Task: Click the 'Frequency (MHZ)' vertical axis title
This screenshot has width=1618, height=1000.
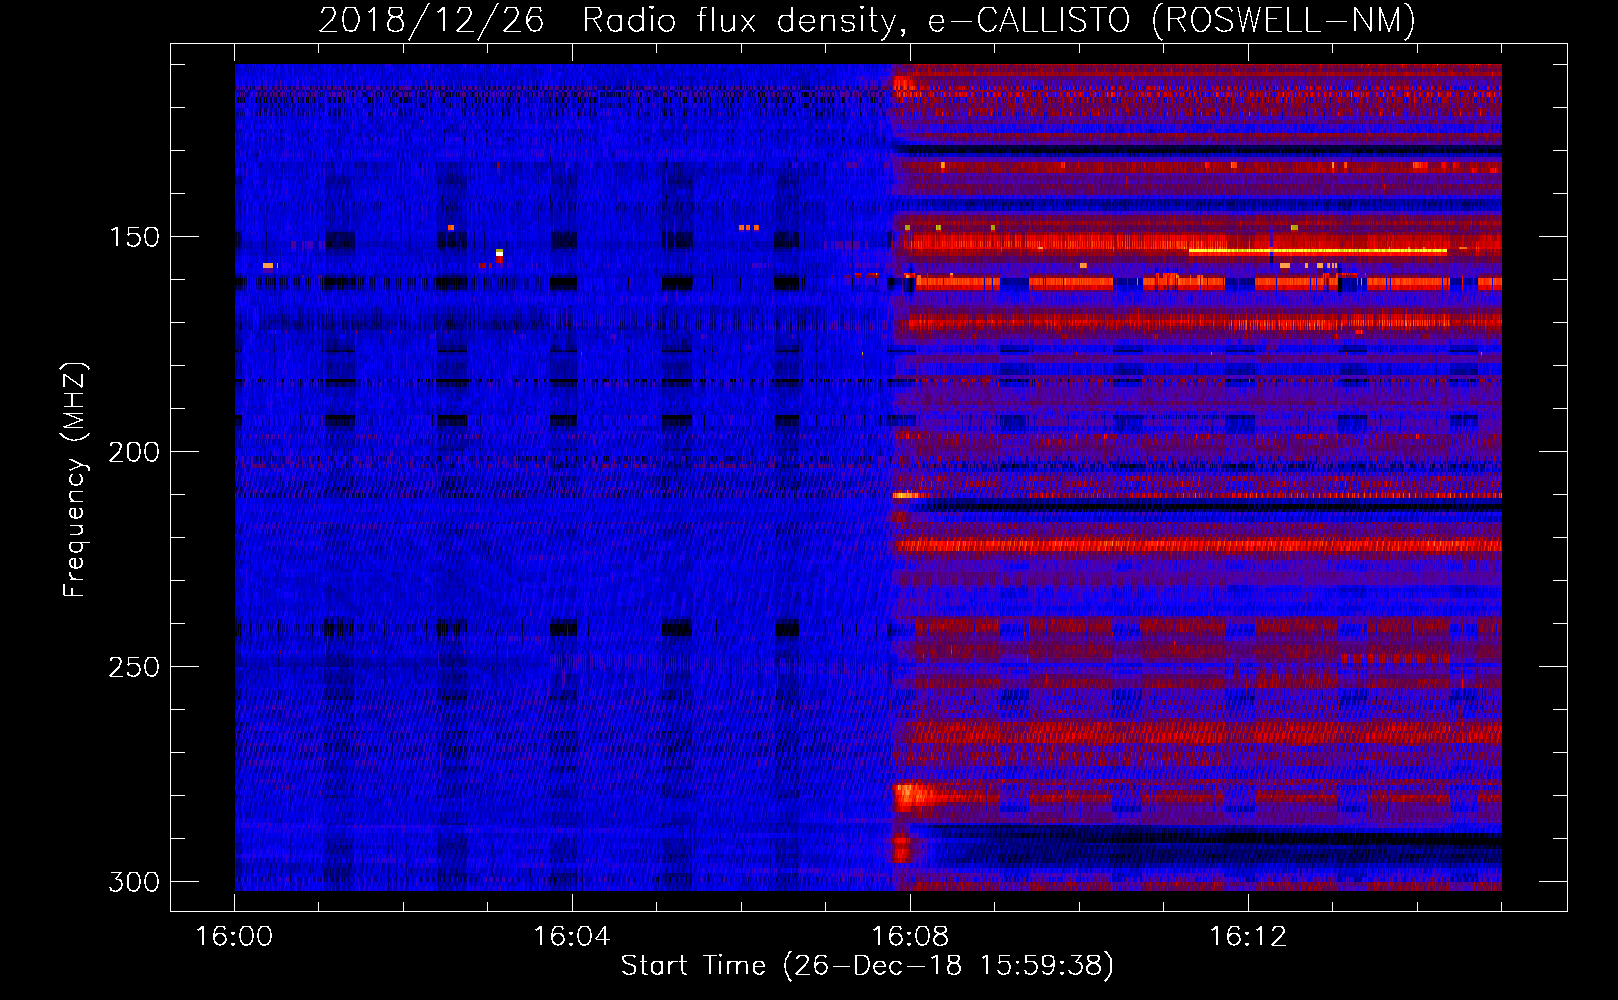Action: (75, 479)
